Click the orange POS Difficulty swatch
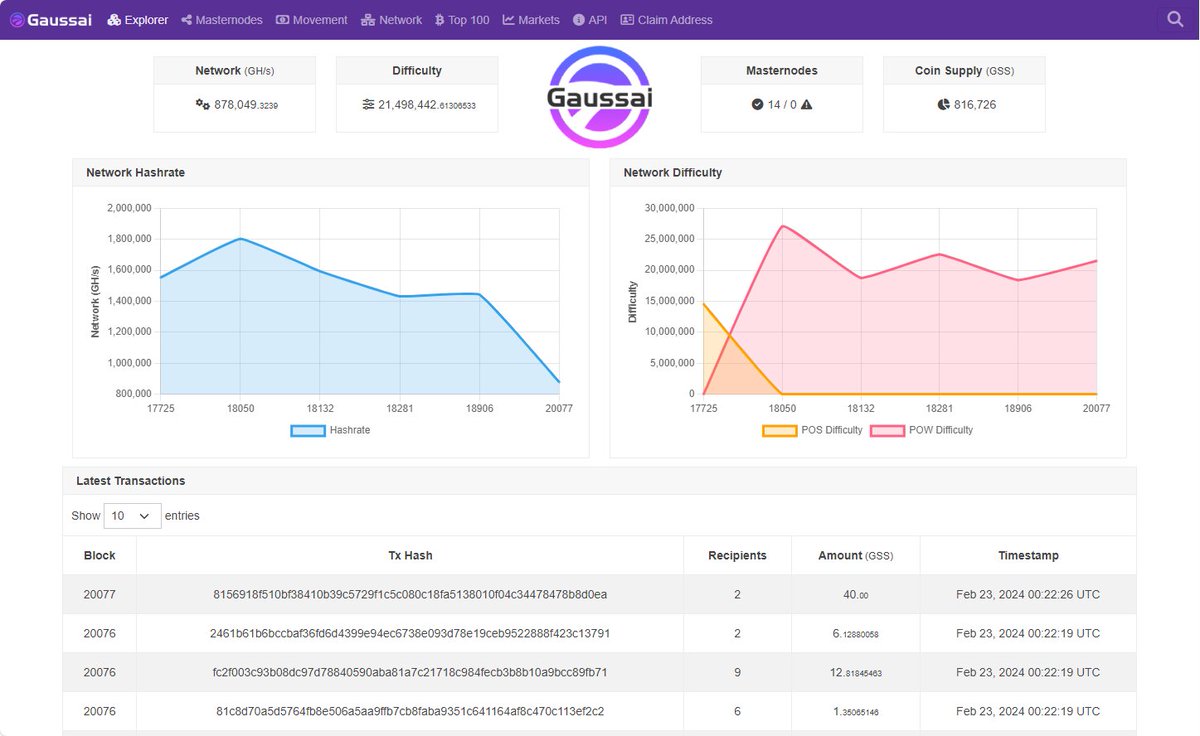The width and height of the screenshot is (1200, 736). point(780,431)
